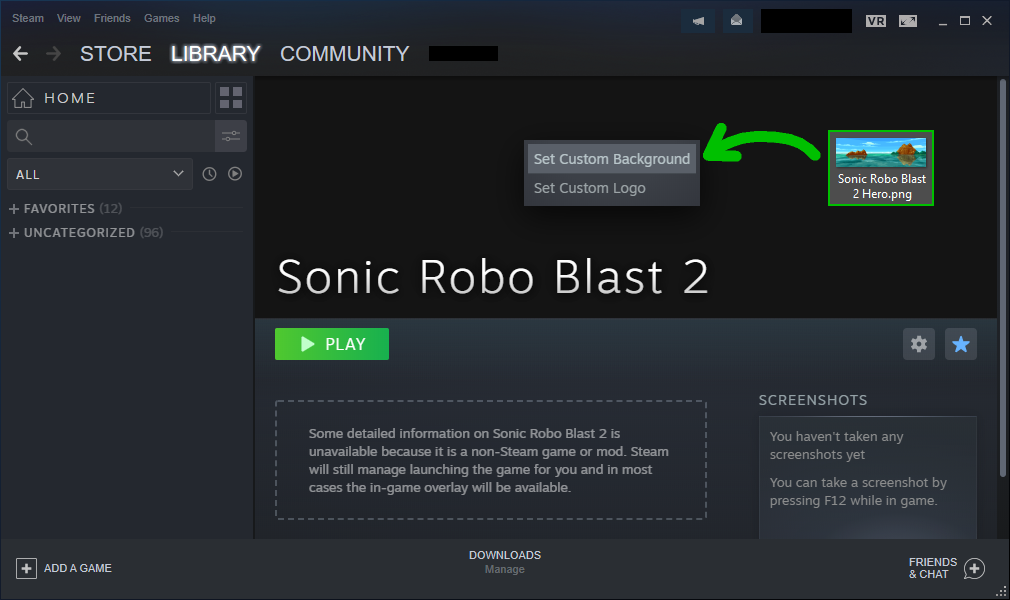Open Downloads Manage

[505, 562]
